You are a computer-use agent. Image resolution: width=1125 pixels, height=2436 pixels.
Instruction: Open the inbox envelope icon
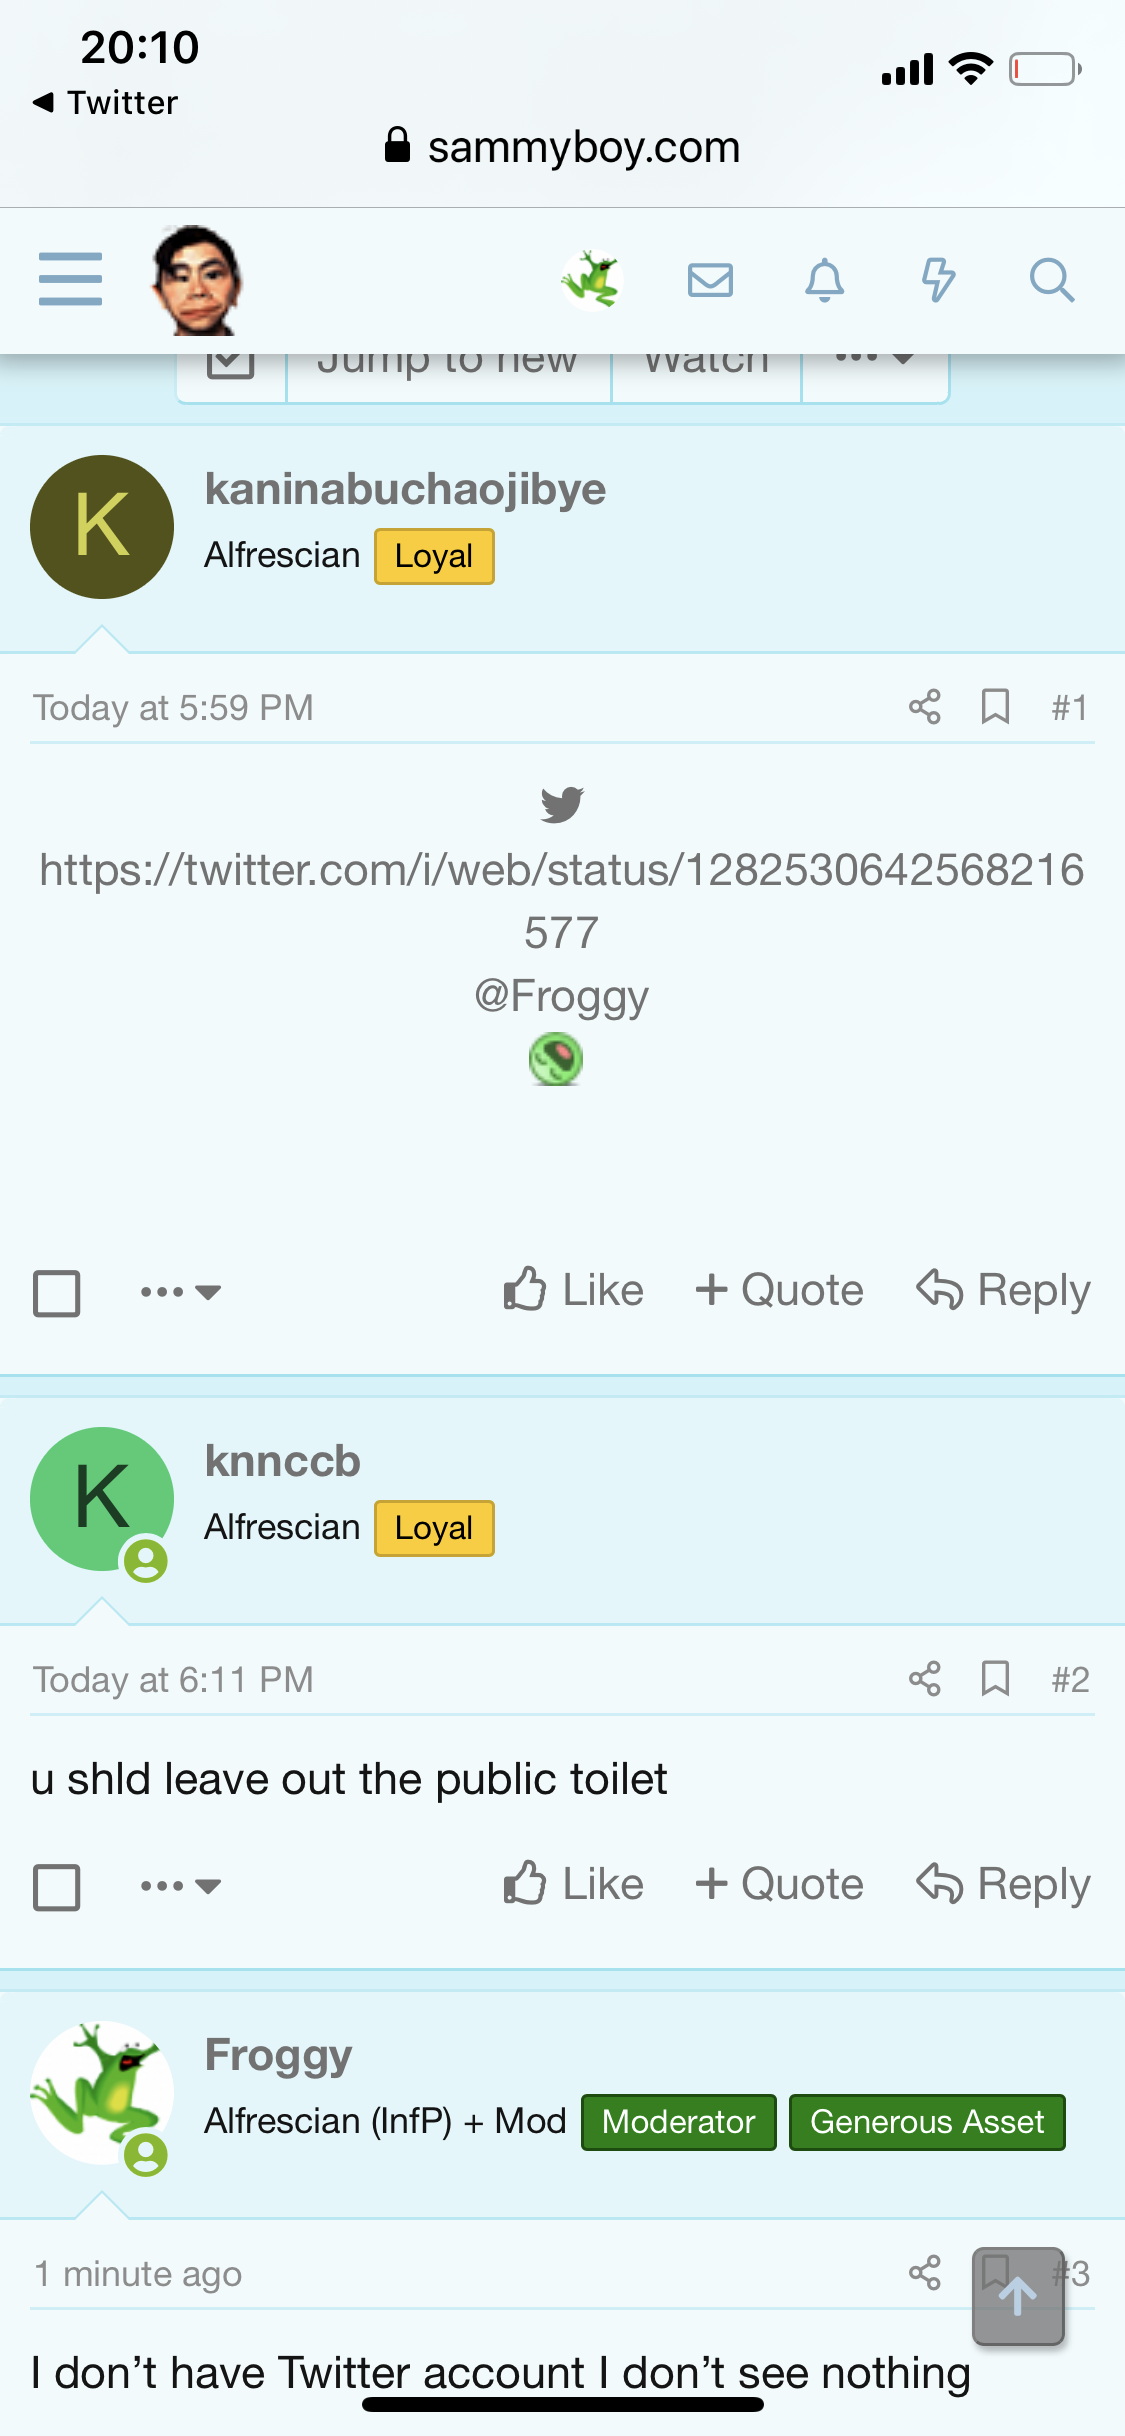tap(710, 280)
